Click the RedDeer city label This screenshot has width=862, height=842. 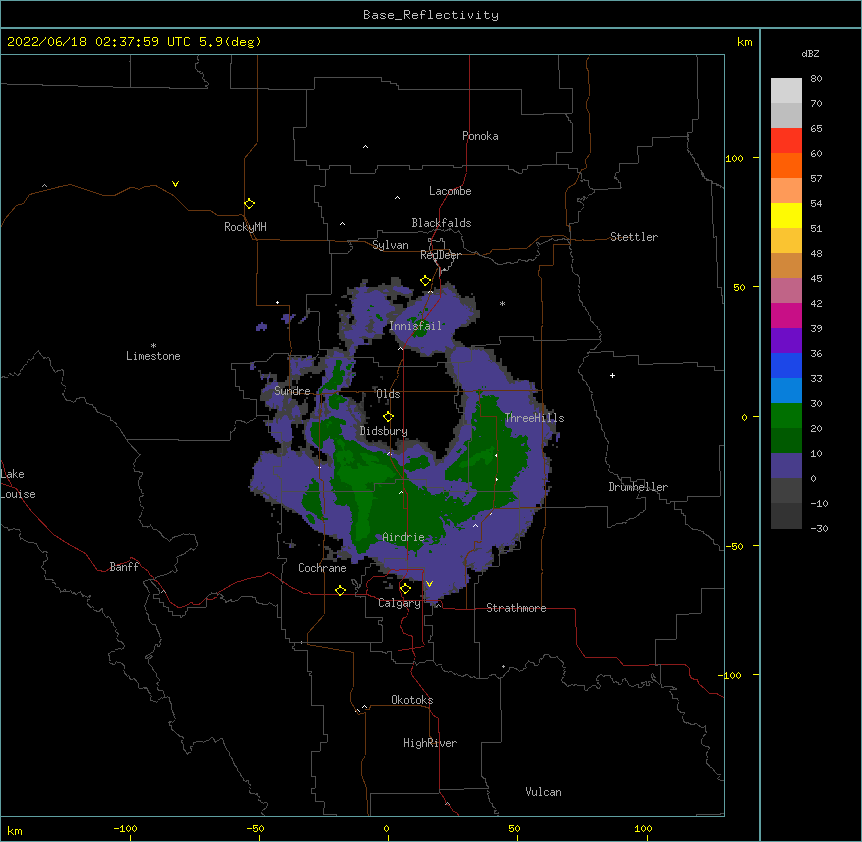click(x=440, y=255)
